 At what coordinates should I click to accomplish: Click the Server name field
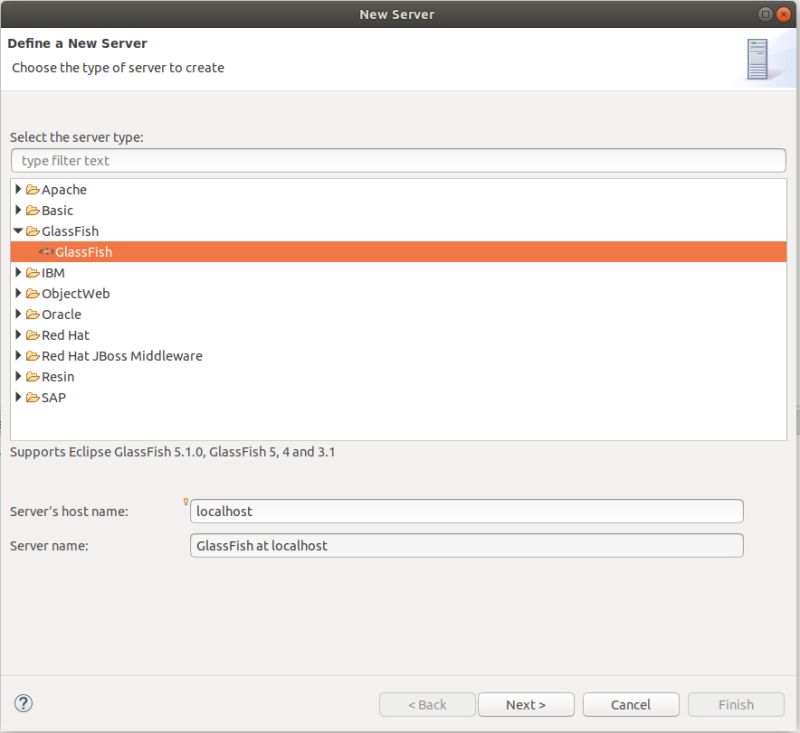(x=466, y=545)
